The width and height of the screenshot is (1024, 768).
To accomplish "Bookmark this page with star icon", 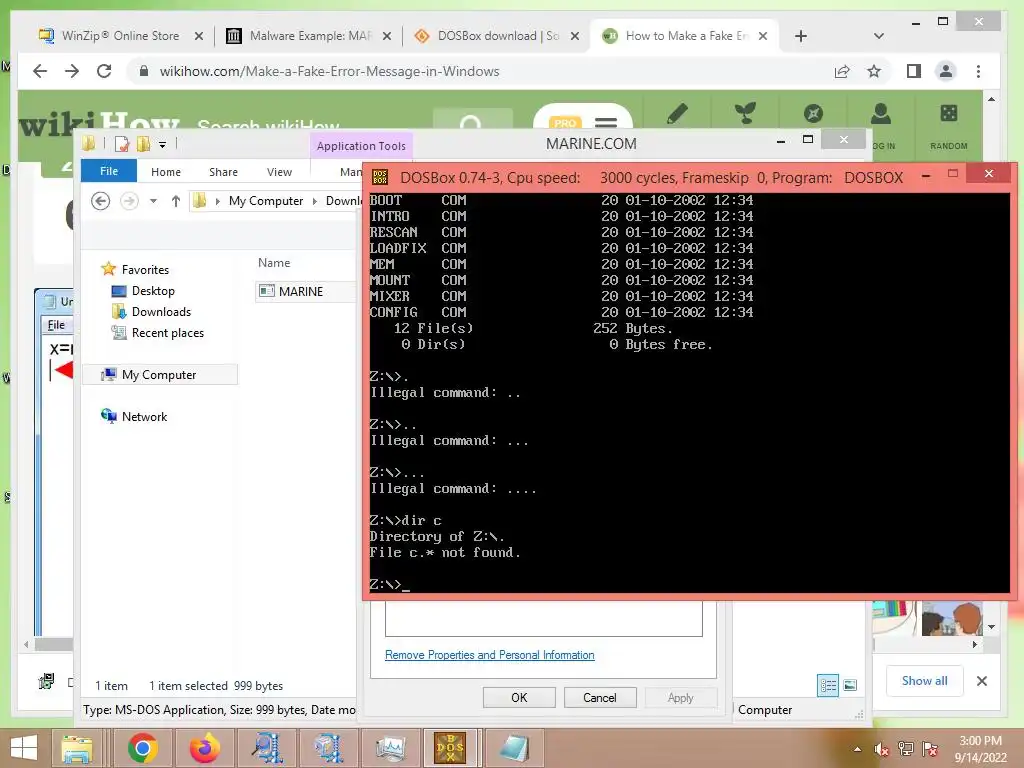I will point(874,71).
